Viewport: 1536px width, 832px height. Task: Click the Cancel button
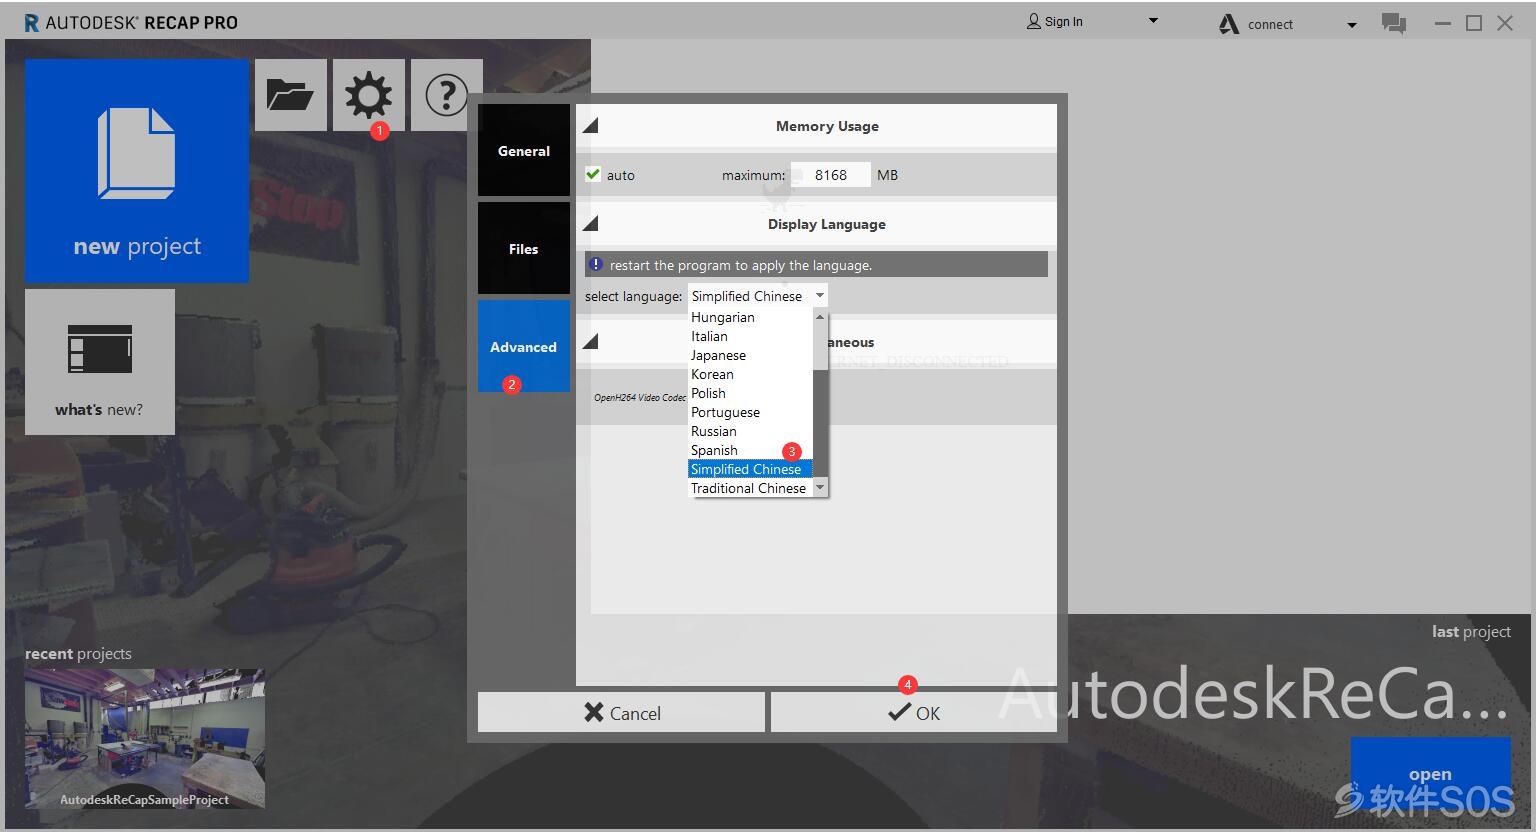pyautogui.click(x=621, y=713)
